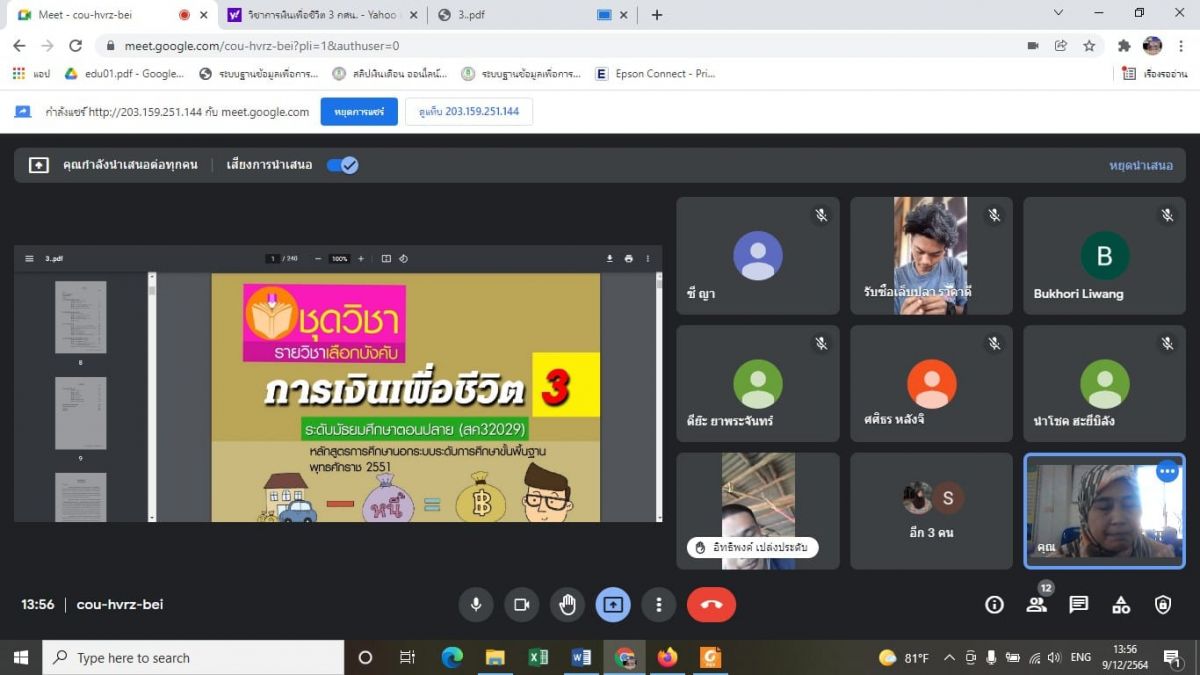Turn off the camera
Viewport: 1200px width, 675px height.
pos(521,604)
